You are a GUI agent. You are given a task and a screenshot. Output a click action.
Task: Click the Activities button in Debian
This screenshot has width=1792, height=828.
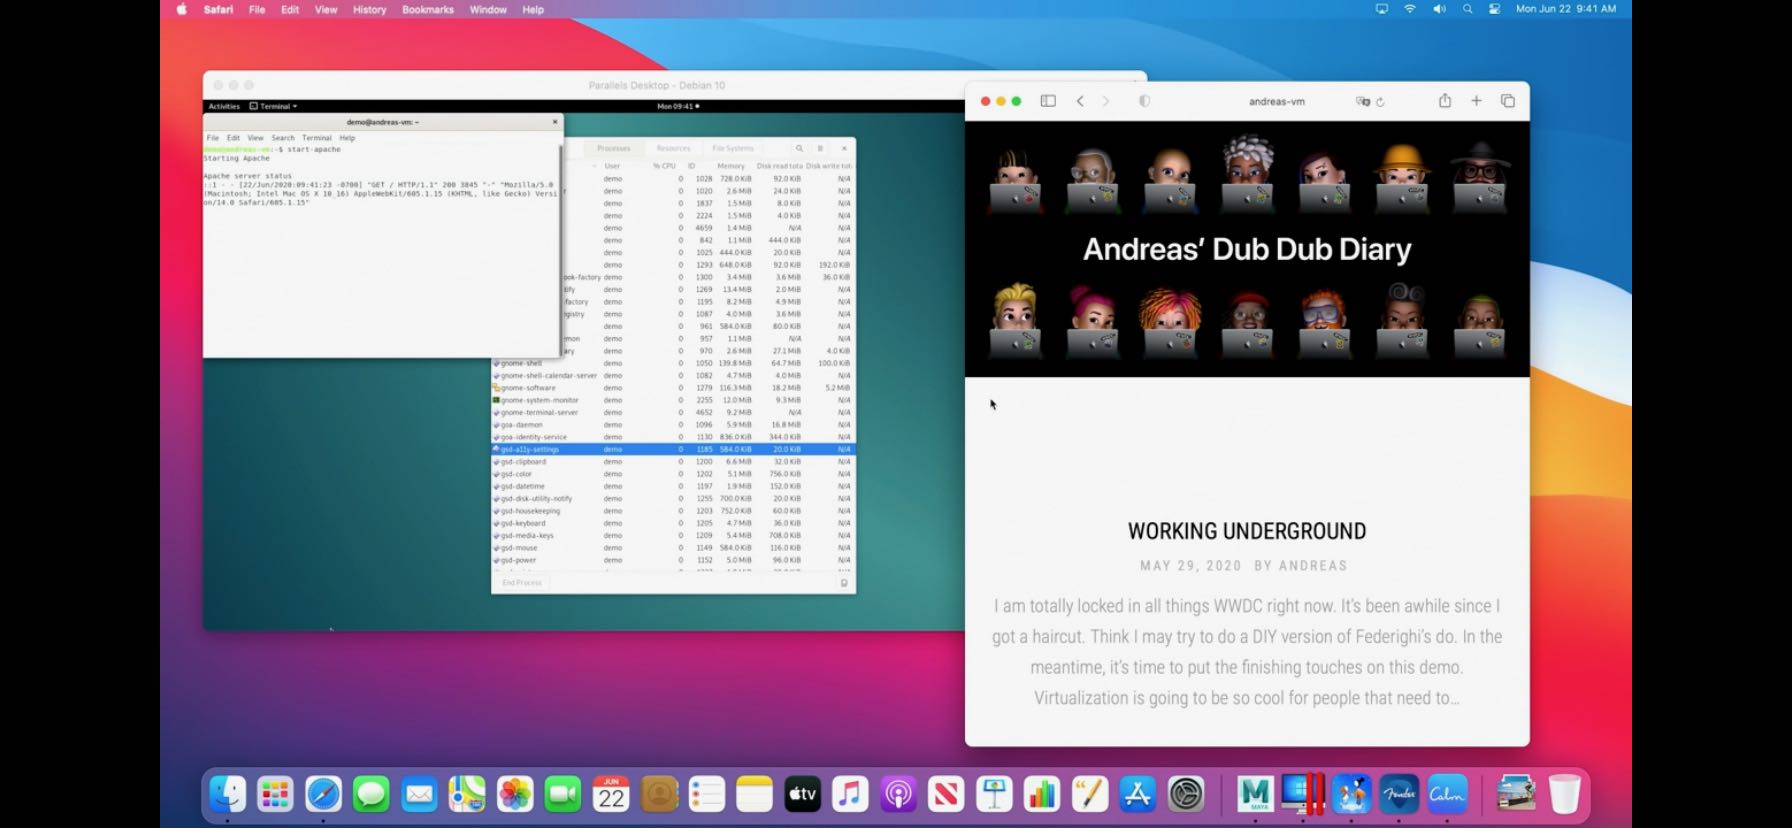tap(224, 106)
